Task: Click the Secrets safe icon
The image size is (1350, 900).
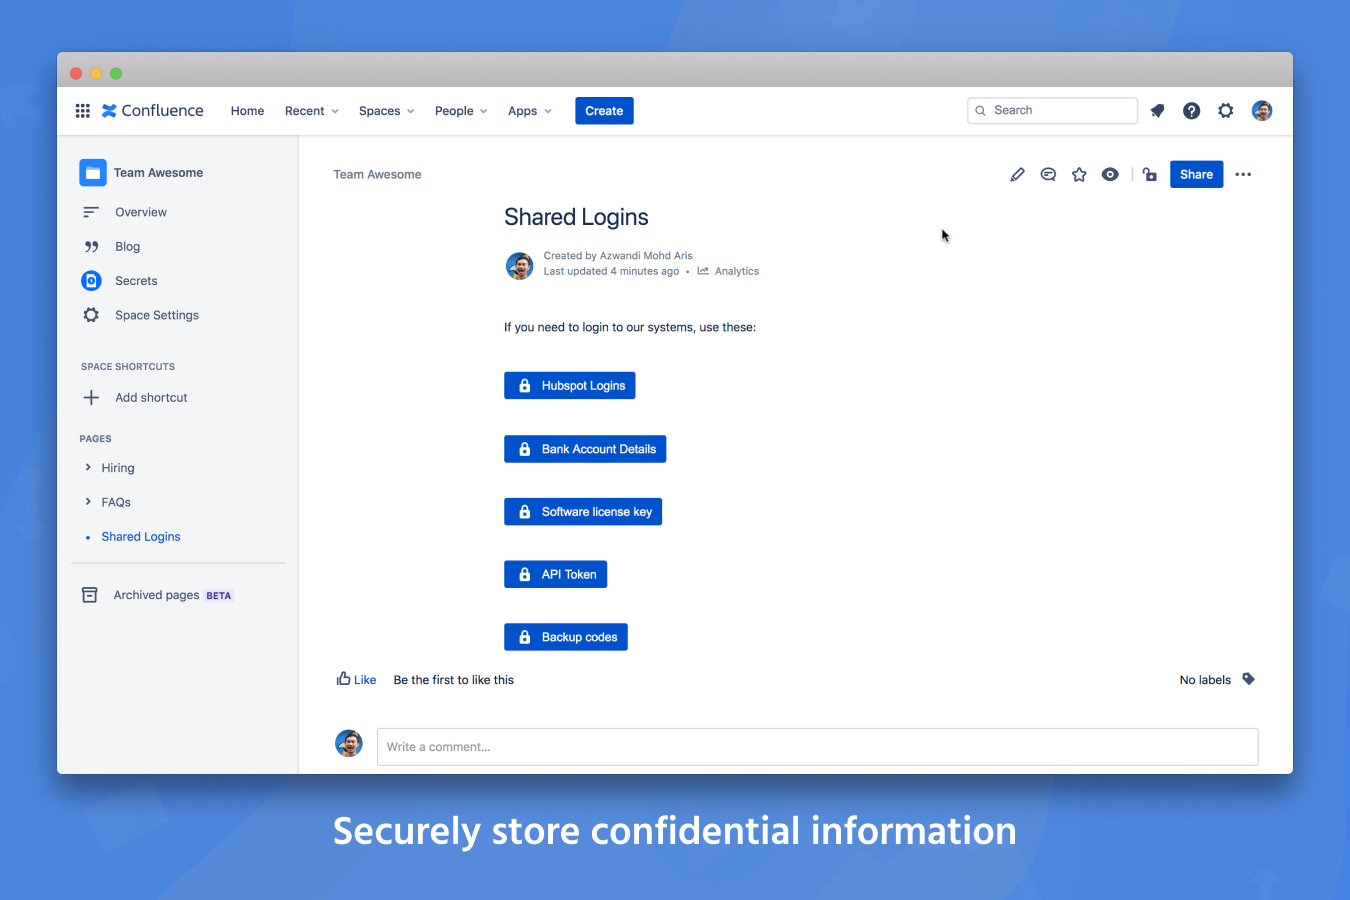Action: click(91, 281)
